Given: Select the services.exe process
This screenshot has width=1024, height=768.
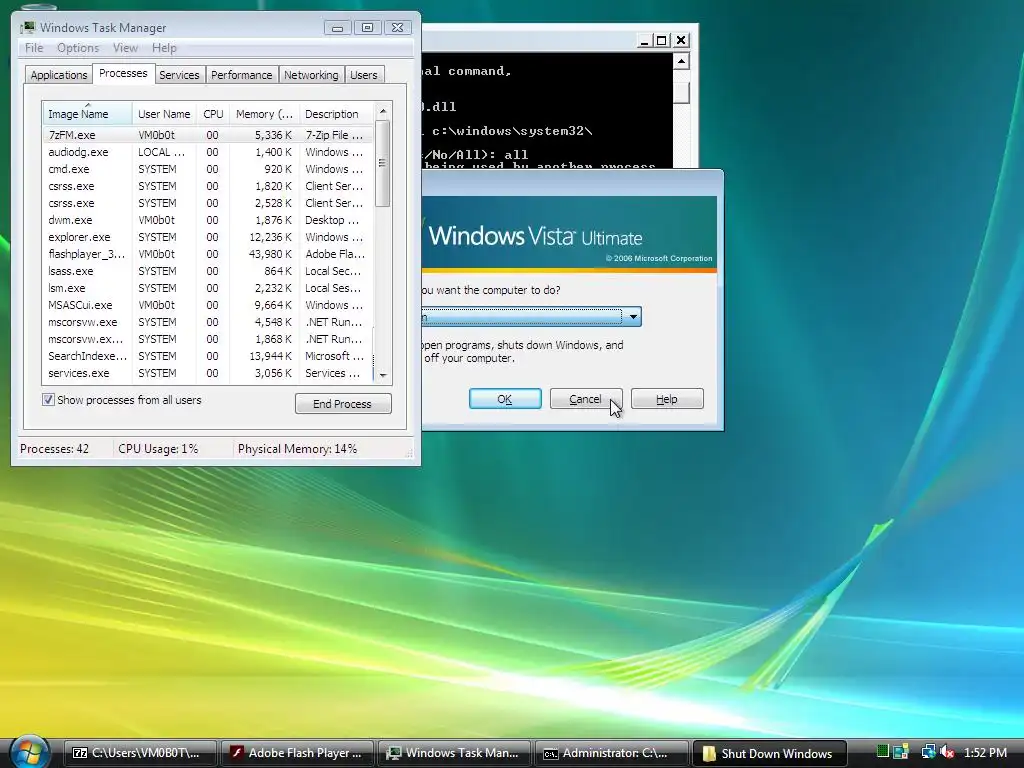Looking at the screenshot, I should pyautogui.click(x=208, y=372).
